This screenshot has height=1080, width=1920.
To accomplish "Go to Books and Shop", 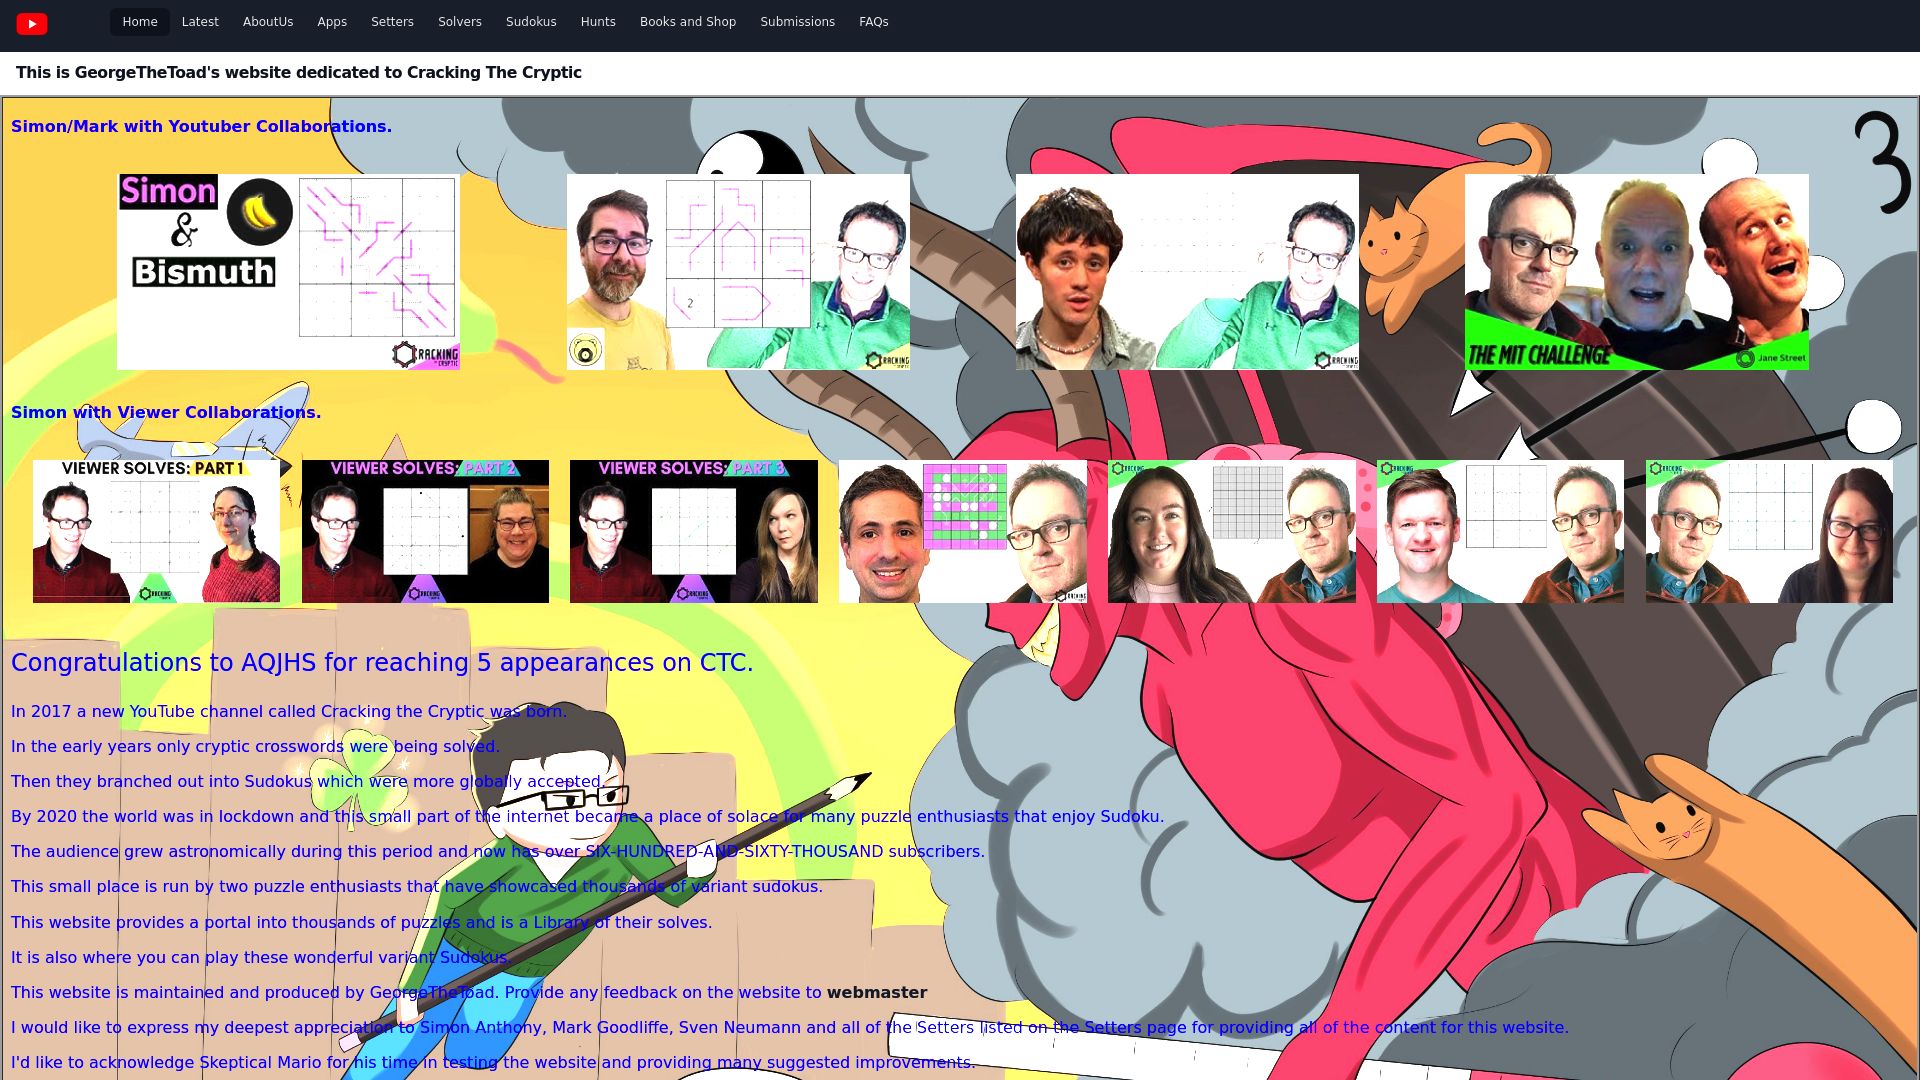I will pyautogui.click(x=688, y=22).
